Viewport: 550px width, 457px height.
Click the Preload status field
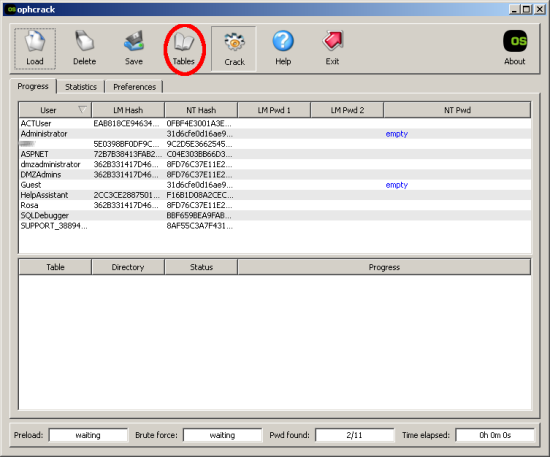click(x=88, y=435)
